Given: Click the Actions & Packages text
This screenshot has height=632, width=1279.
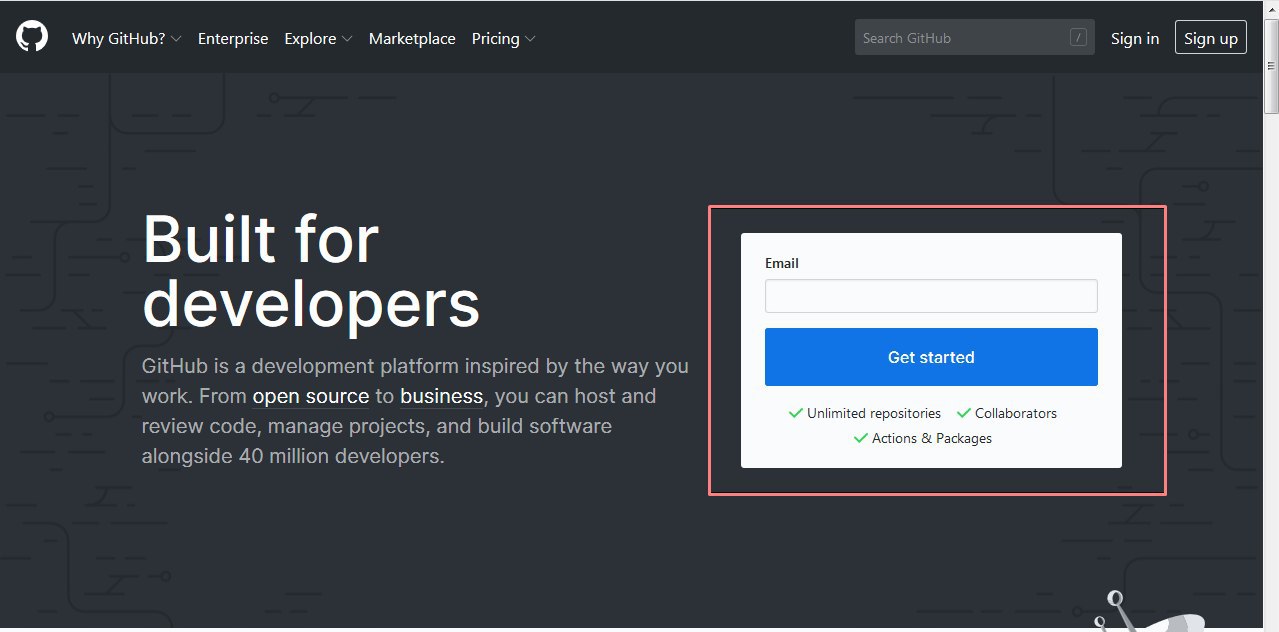Looking at the screenshot, I should point(932,438).
